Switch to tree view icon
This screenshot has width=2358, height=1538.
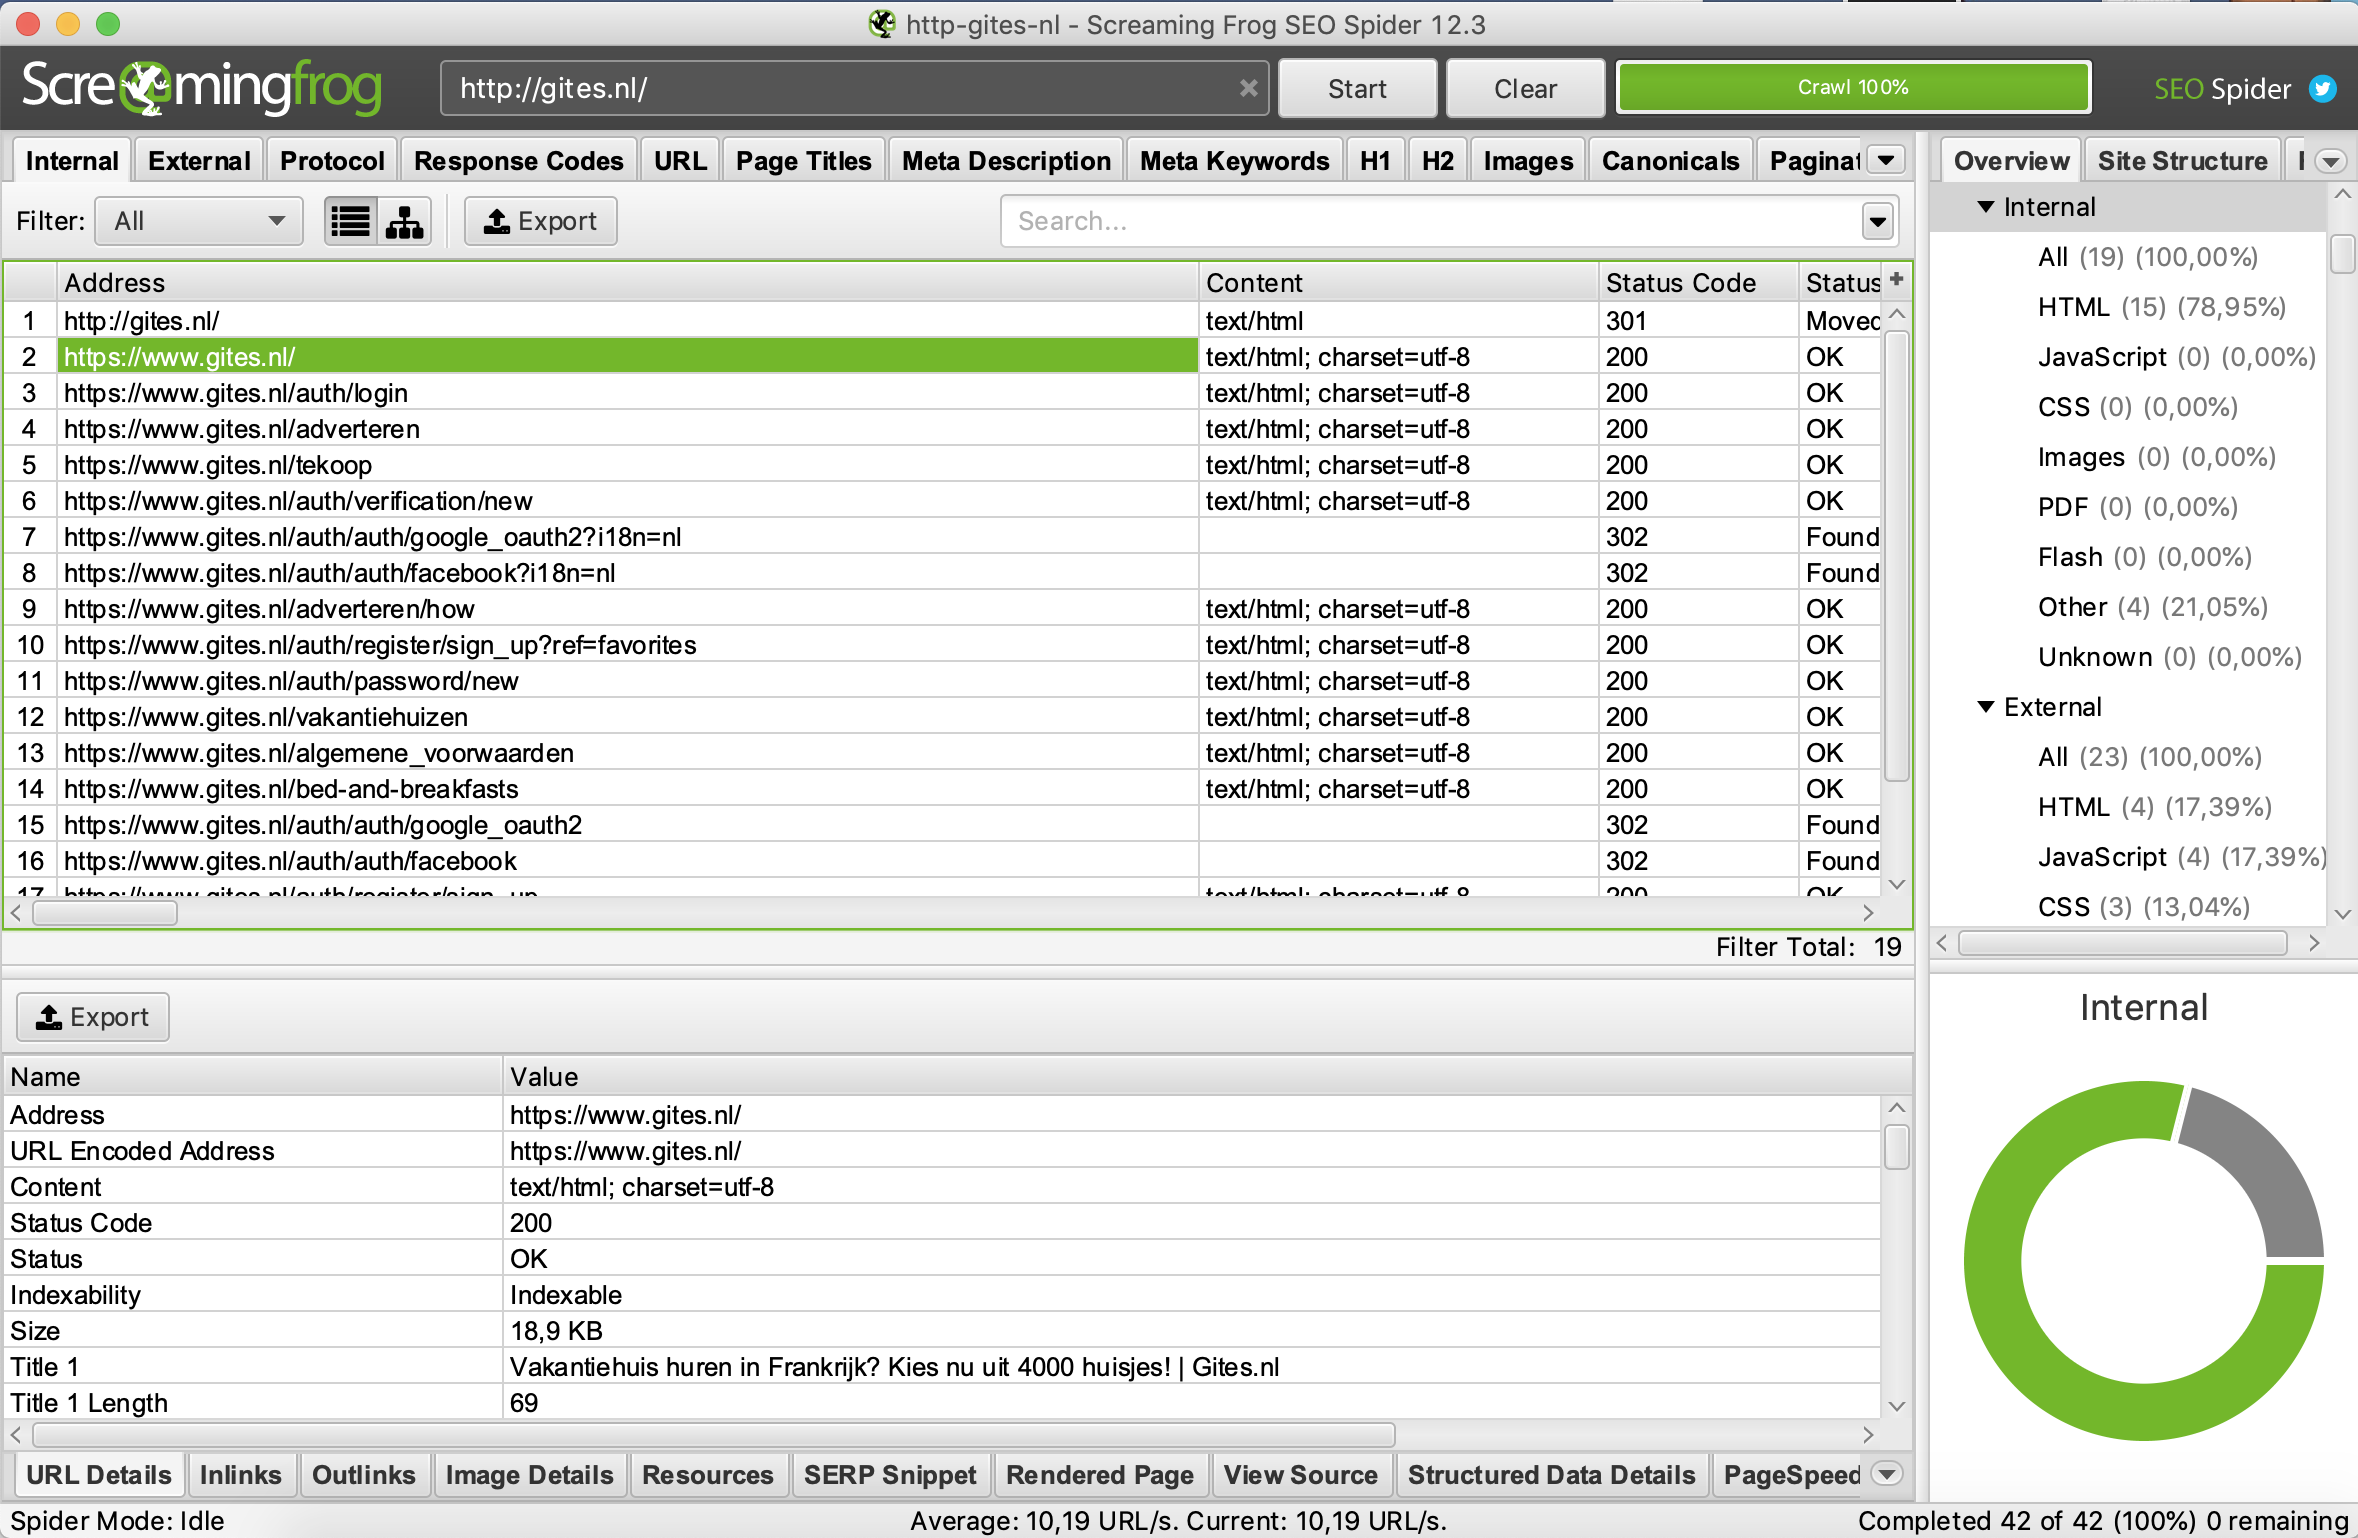tap(405, 221)
